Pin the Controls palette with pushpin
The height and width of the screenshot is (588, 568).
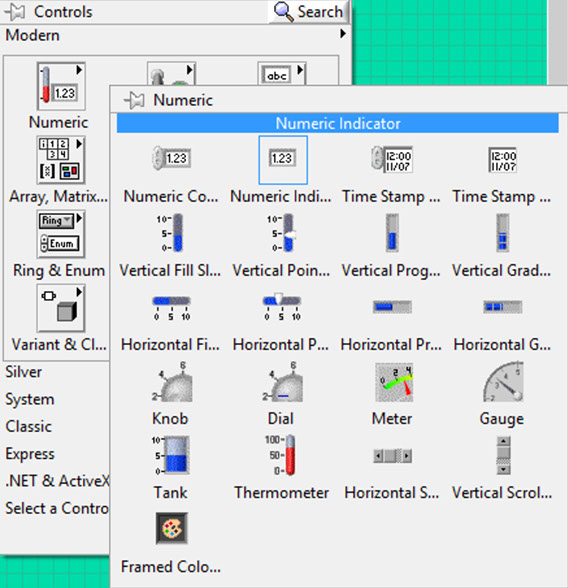(15, 12)
